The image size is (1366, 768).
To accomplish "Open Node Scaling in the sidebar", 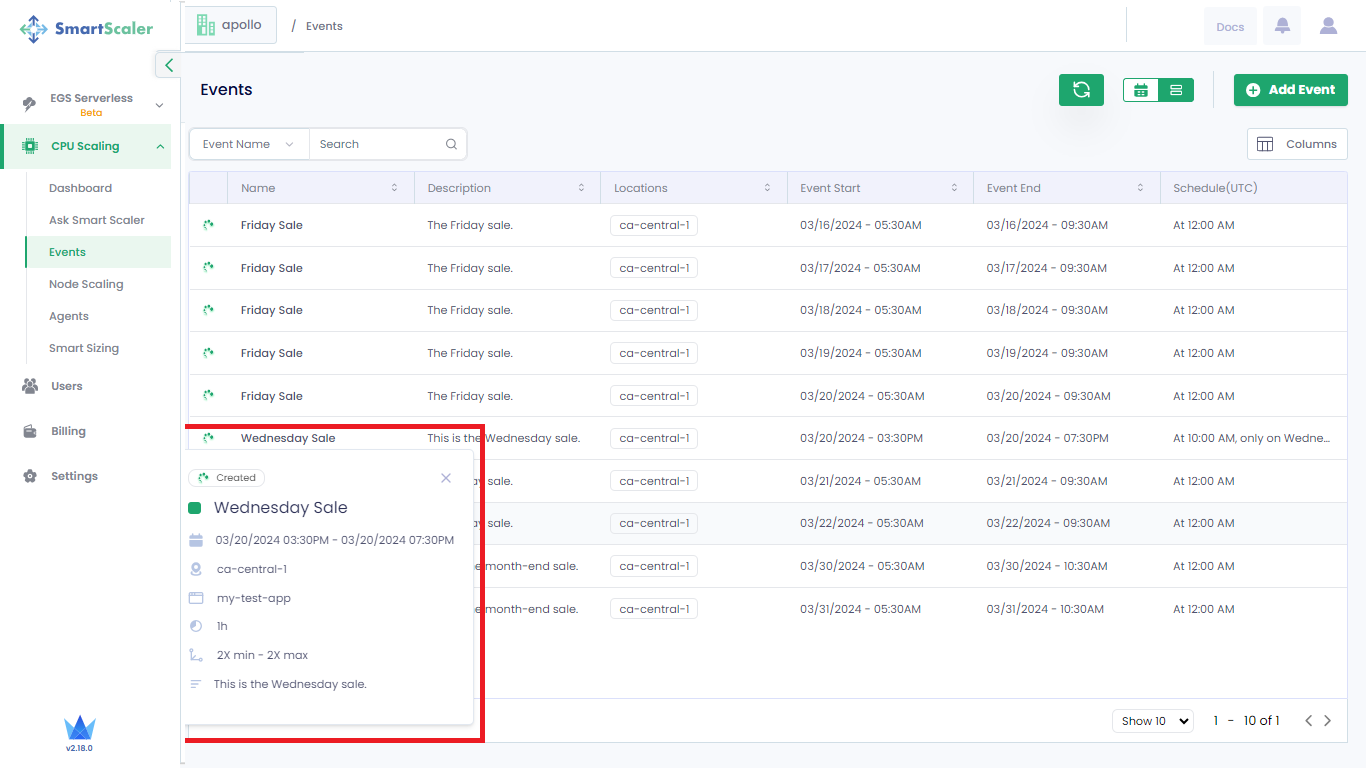I will [86, 284].
